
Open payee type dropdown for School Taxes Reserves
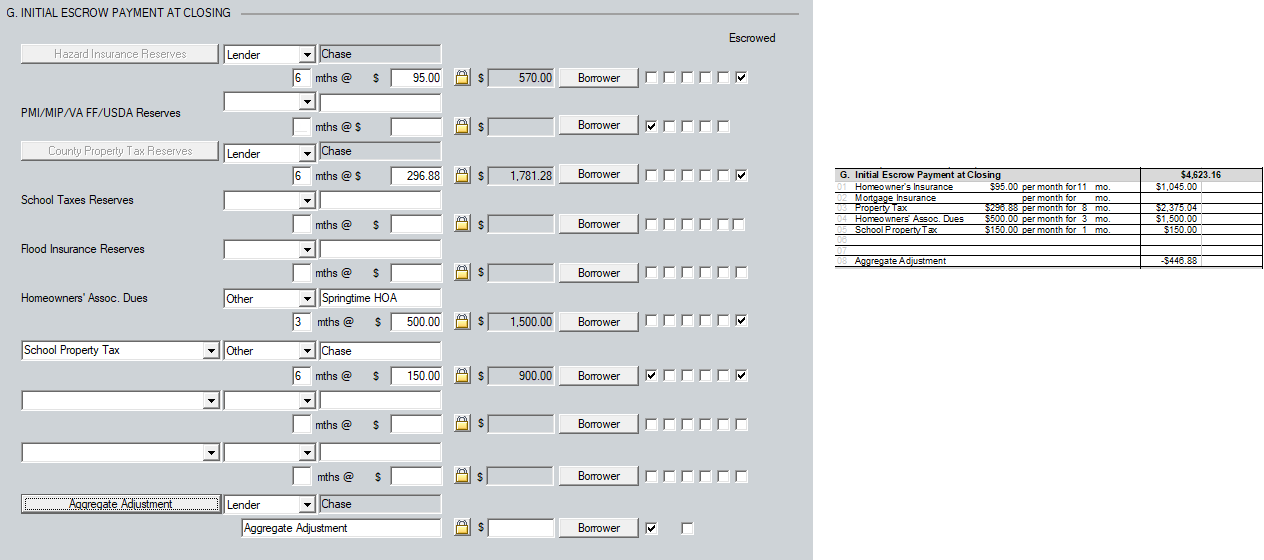click(306, 201)
